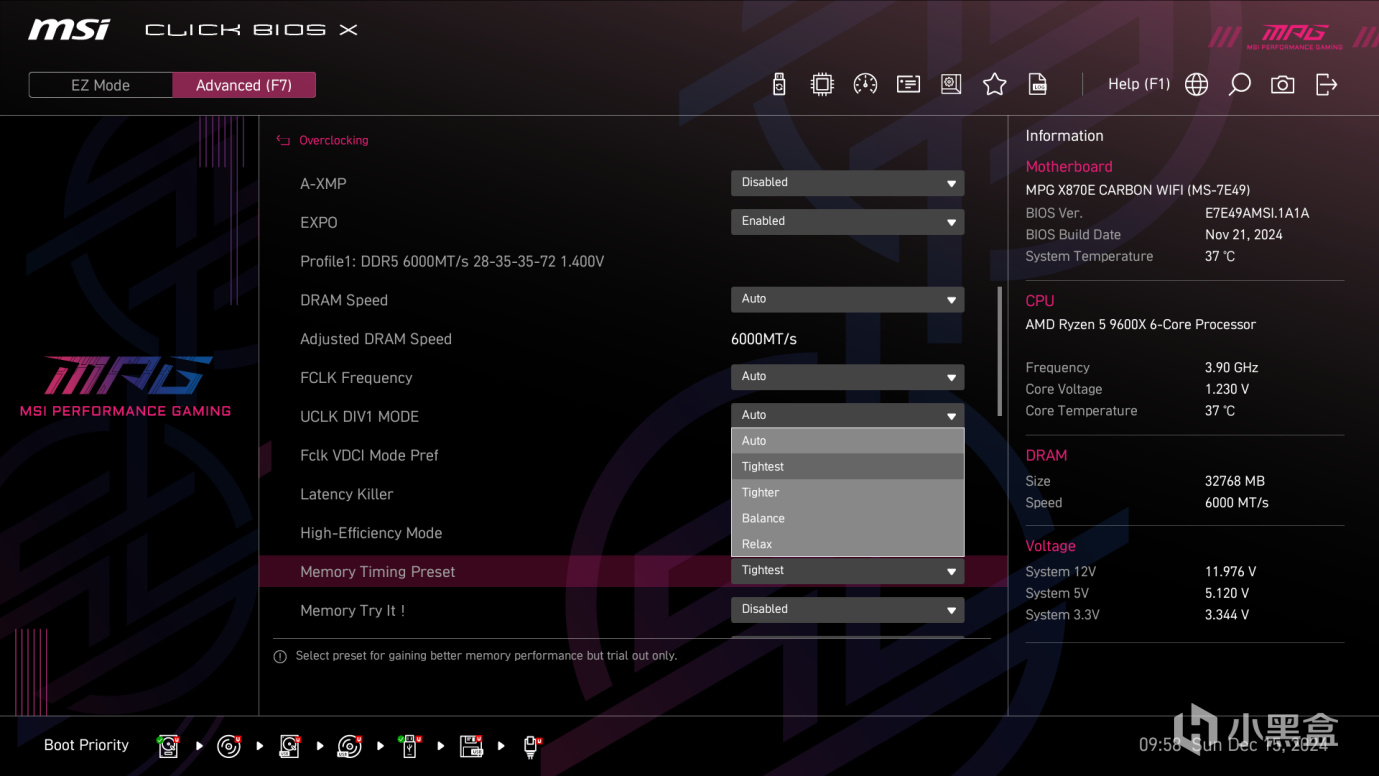Image resolution: width=1379 pixels, height=776 pixels.
Task: Select the DRAM Speed setting label
Action: [x=344, y=301]
